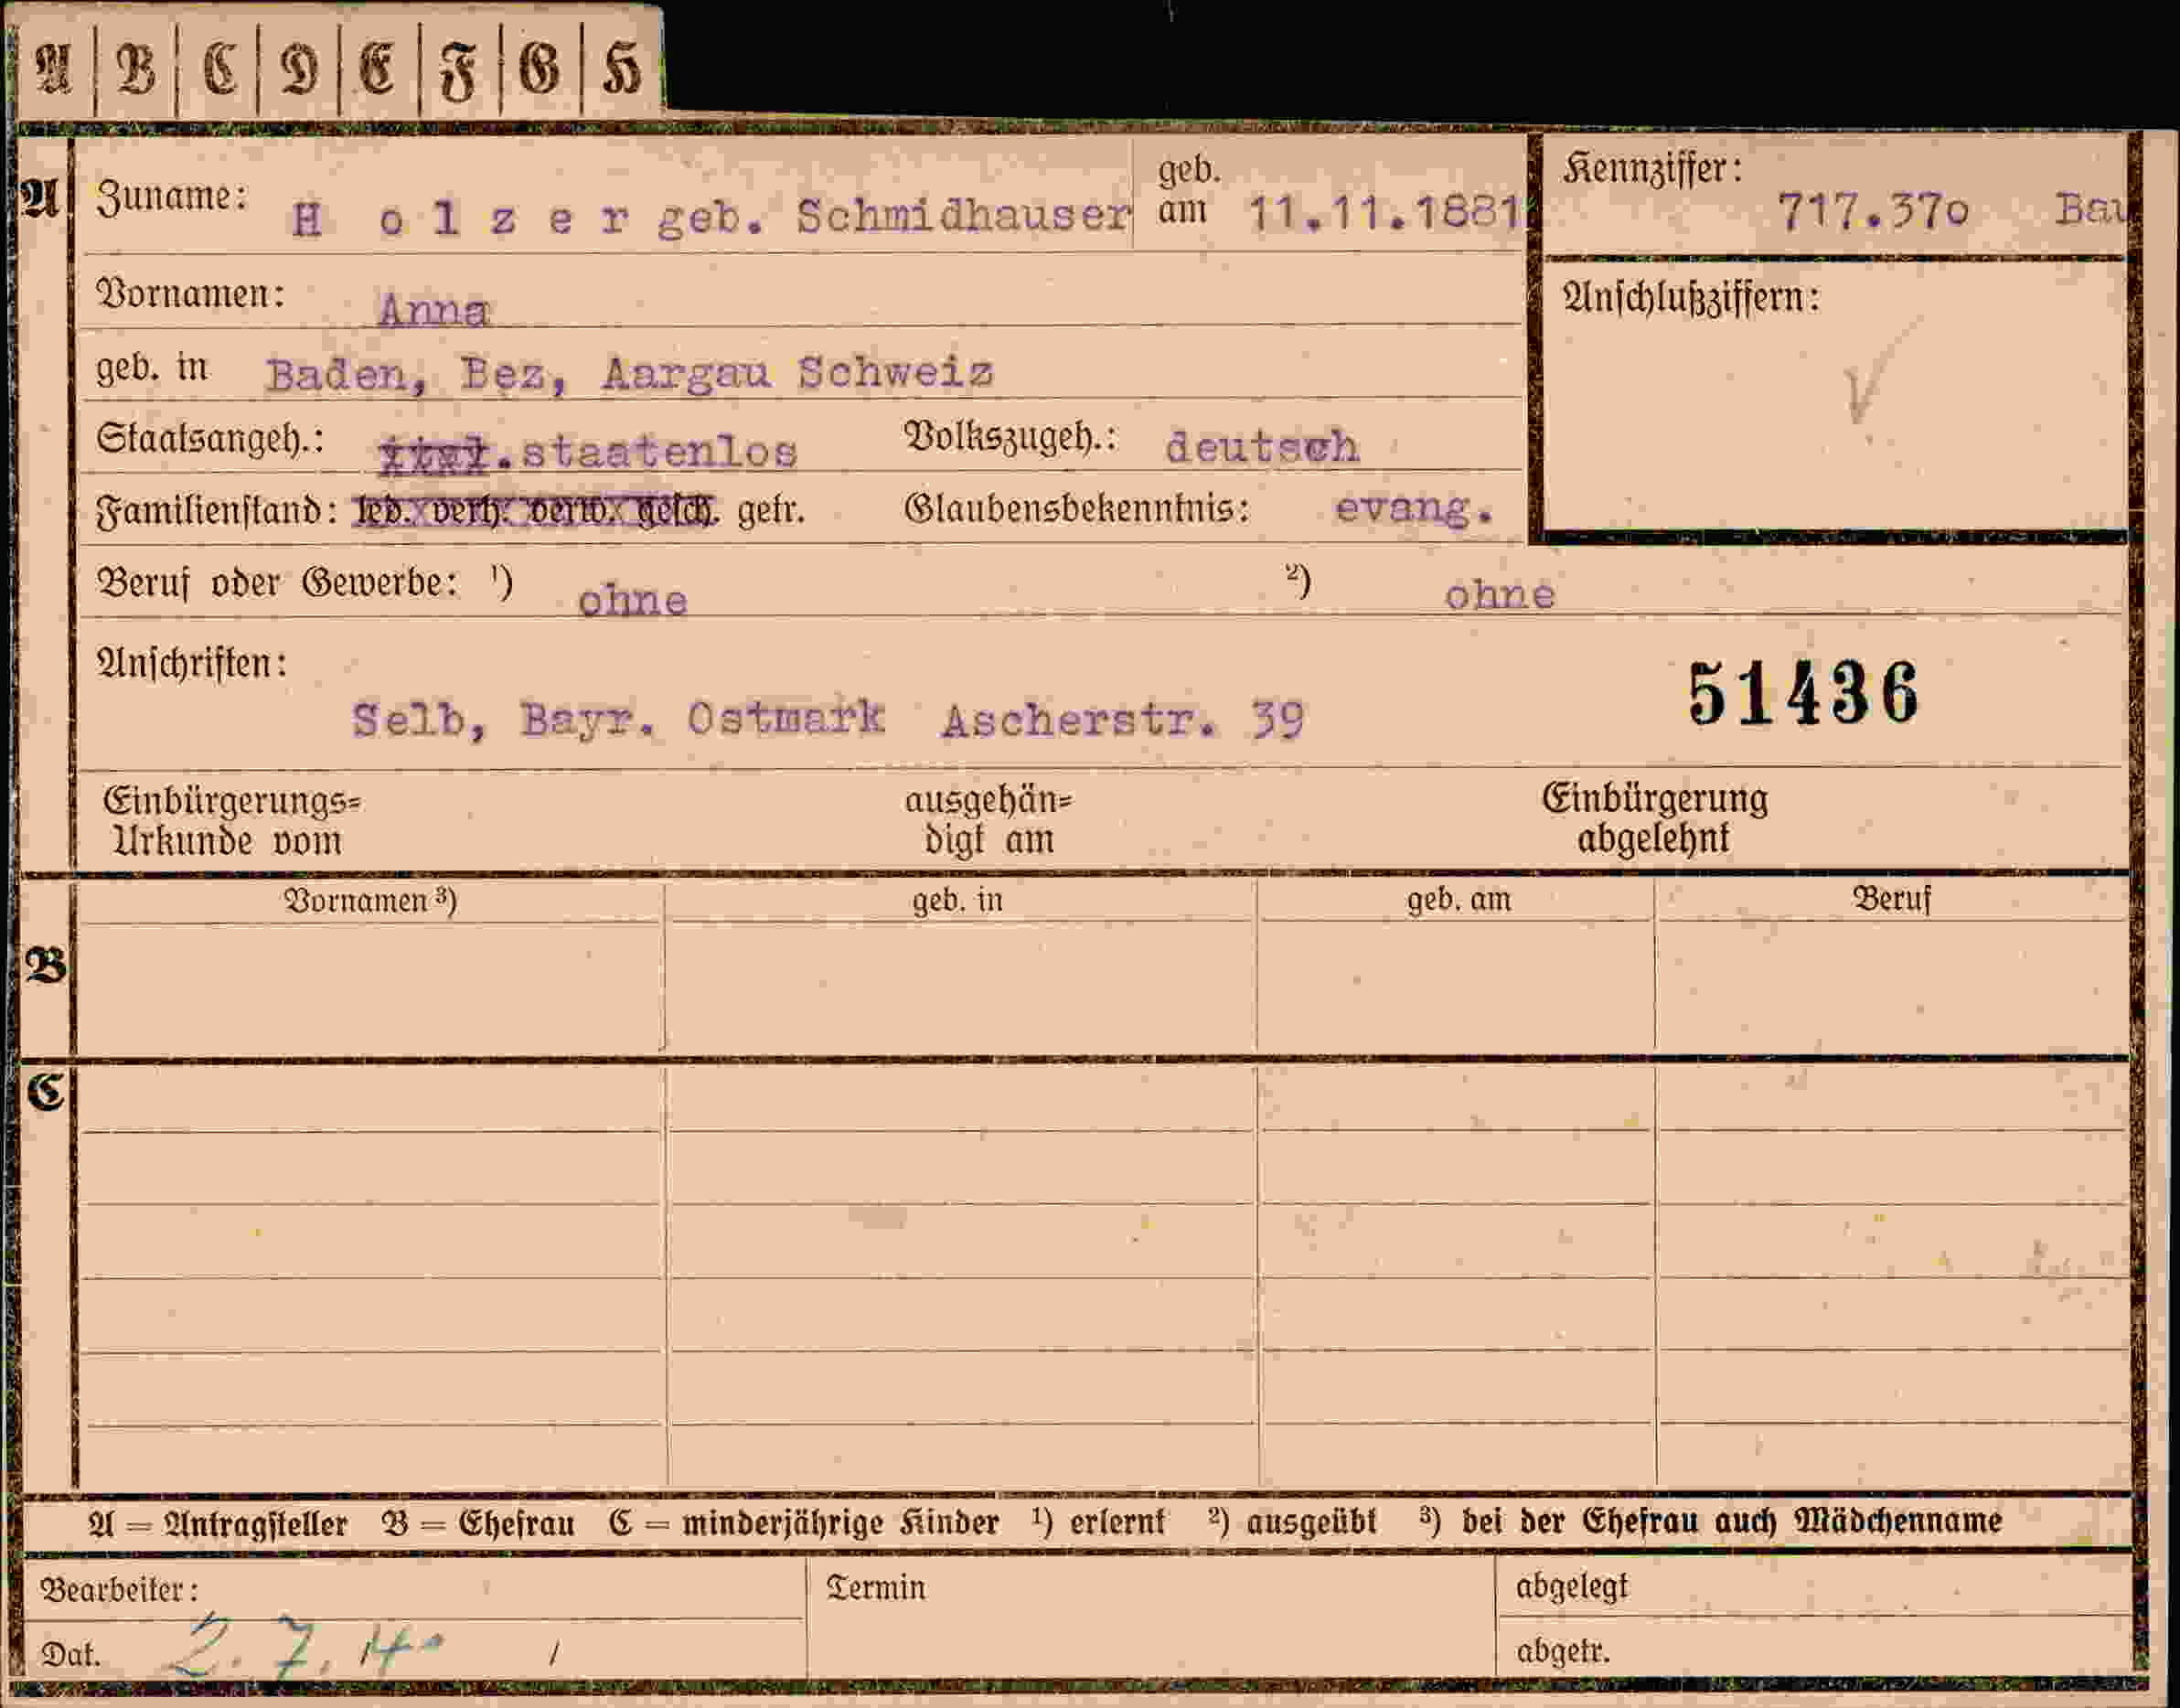The width and height of the screenshot is (2180, 1708).
Task: Click the 'abgelegt' label
Action: point(1572,1586)
